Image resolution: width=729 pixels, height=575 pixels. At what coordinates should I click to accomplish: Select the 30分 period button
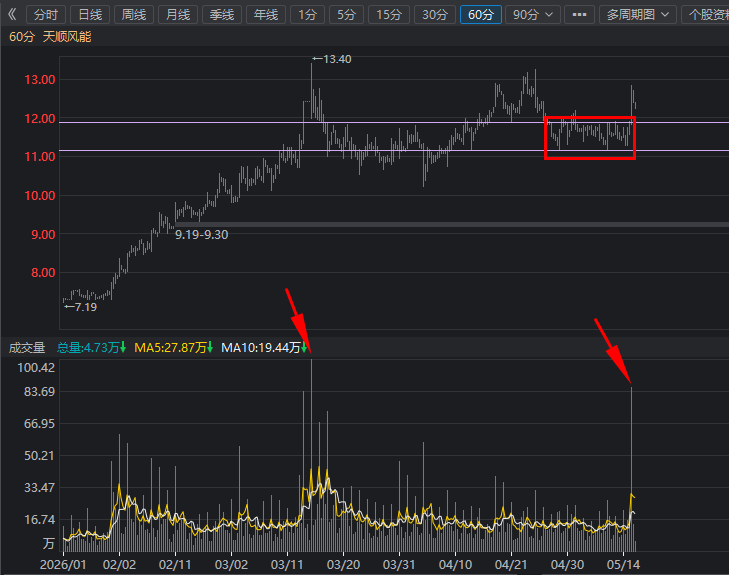435,15
